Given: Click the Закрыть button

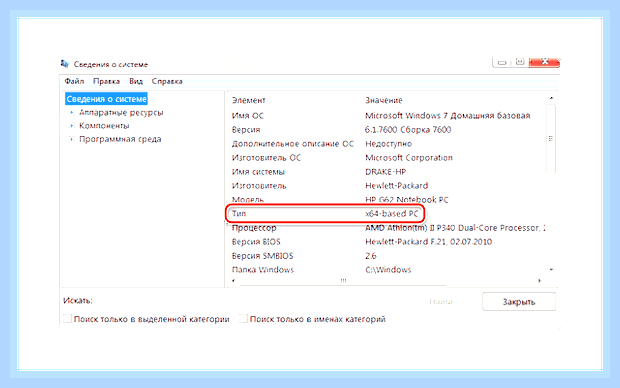Looking at the screenshot, I should [519, 302].
